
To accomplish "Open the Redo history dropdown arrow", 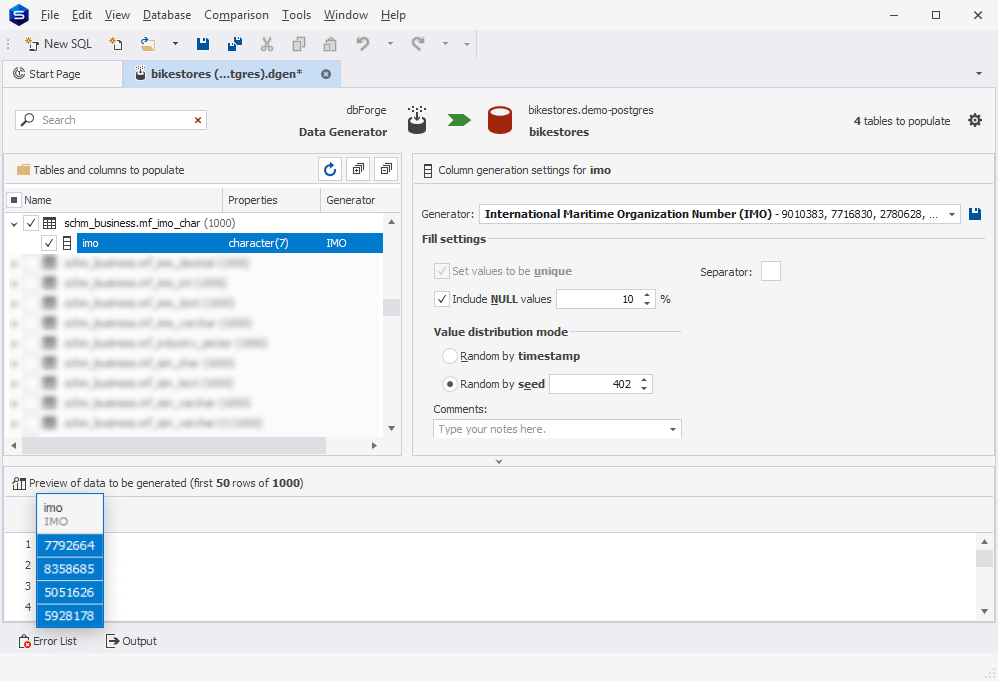I will coord(446,44).
